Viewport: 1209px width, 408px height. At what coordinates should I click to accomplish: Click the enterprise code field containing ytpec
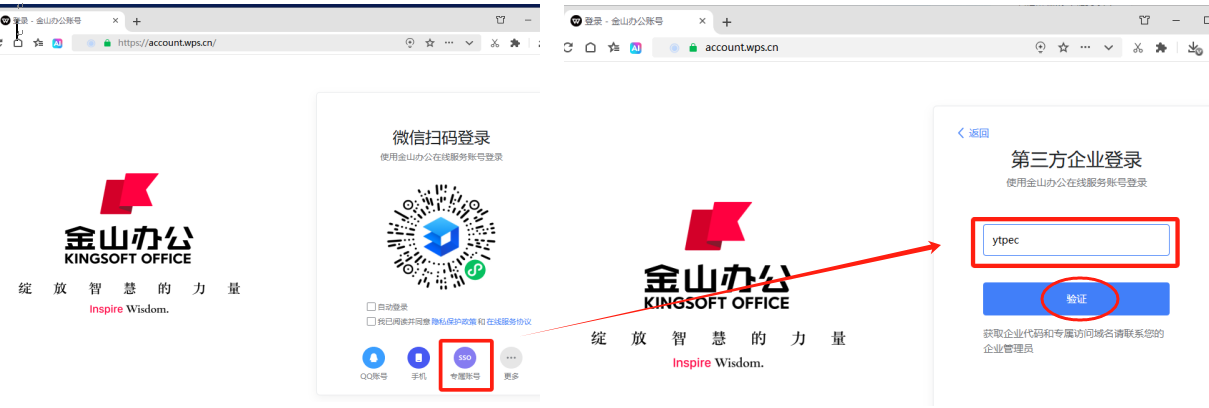pyautogui.click(x=1075, y=240)
